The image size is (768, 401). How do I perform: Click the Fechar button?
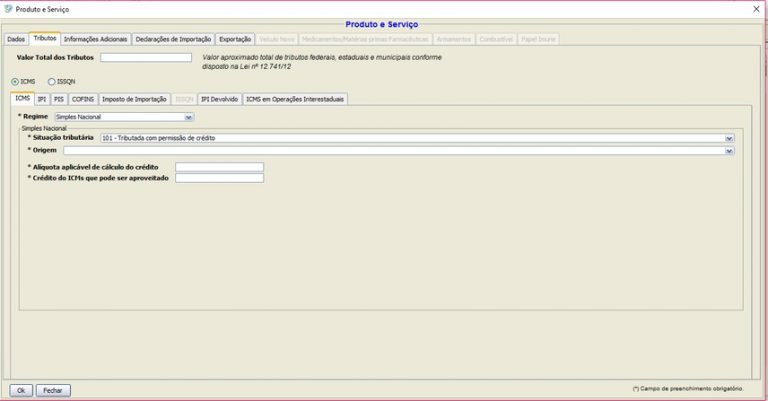tap(53, 390)
